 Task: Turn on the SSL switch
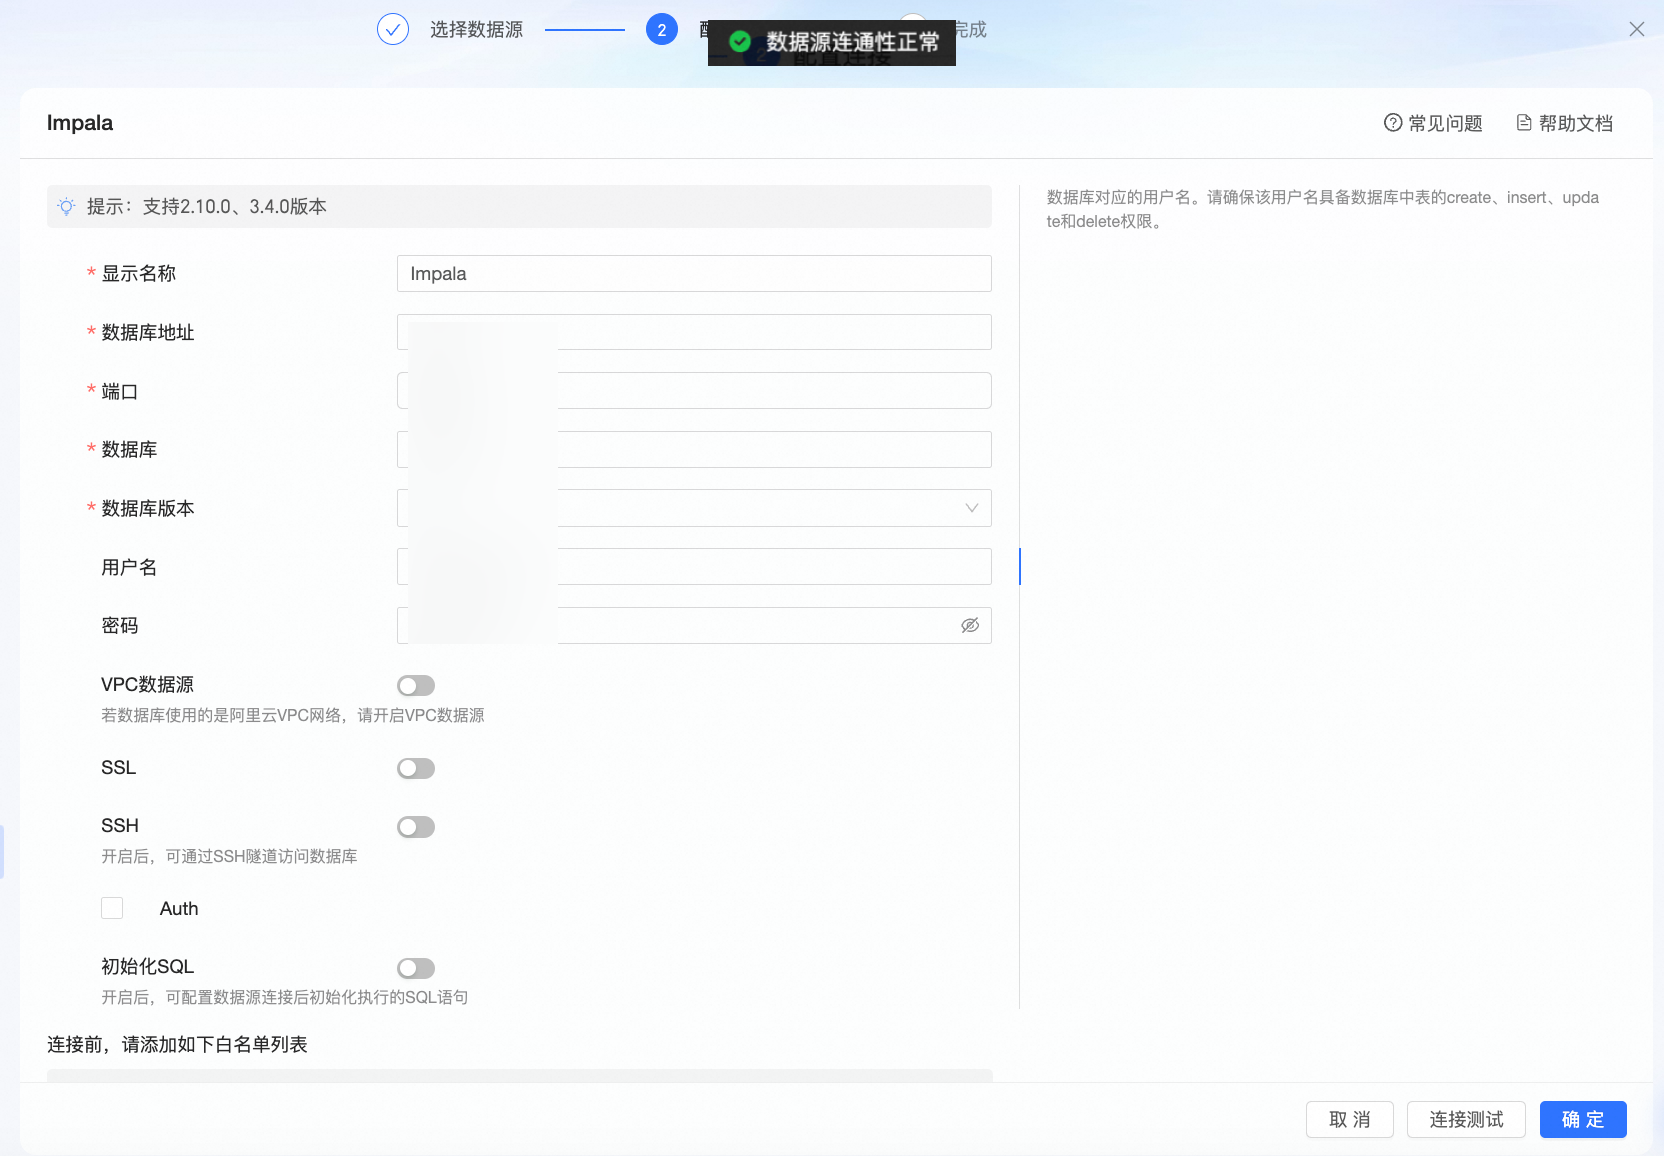pos(416,768)
